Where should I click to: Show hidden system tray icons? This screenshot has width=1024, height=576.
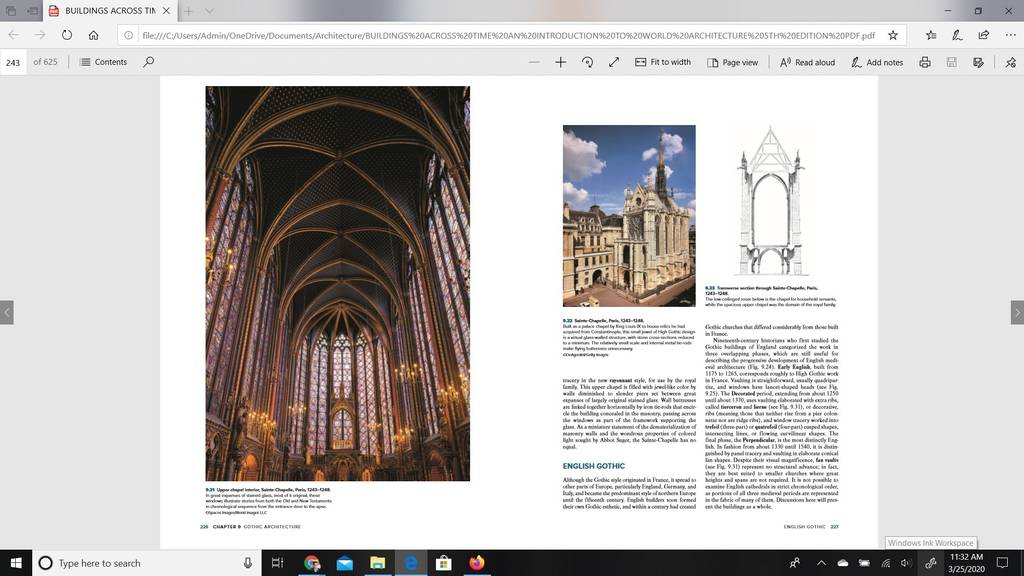(821, 563)
